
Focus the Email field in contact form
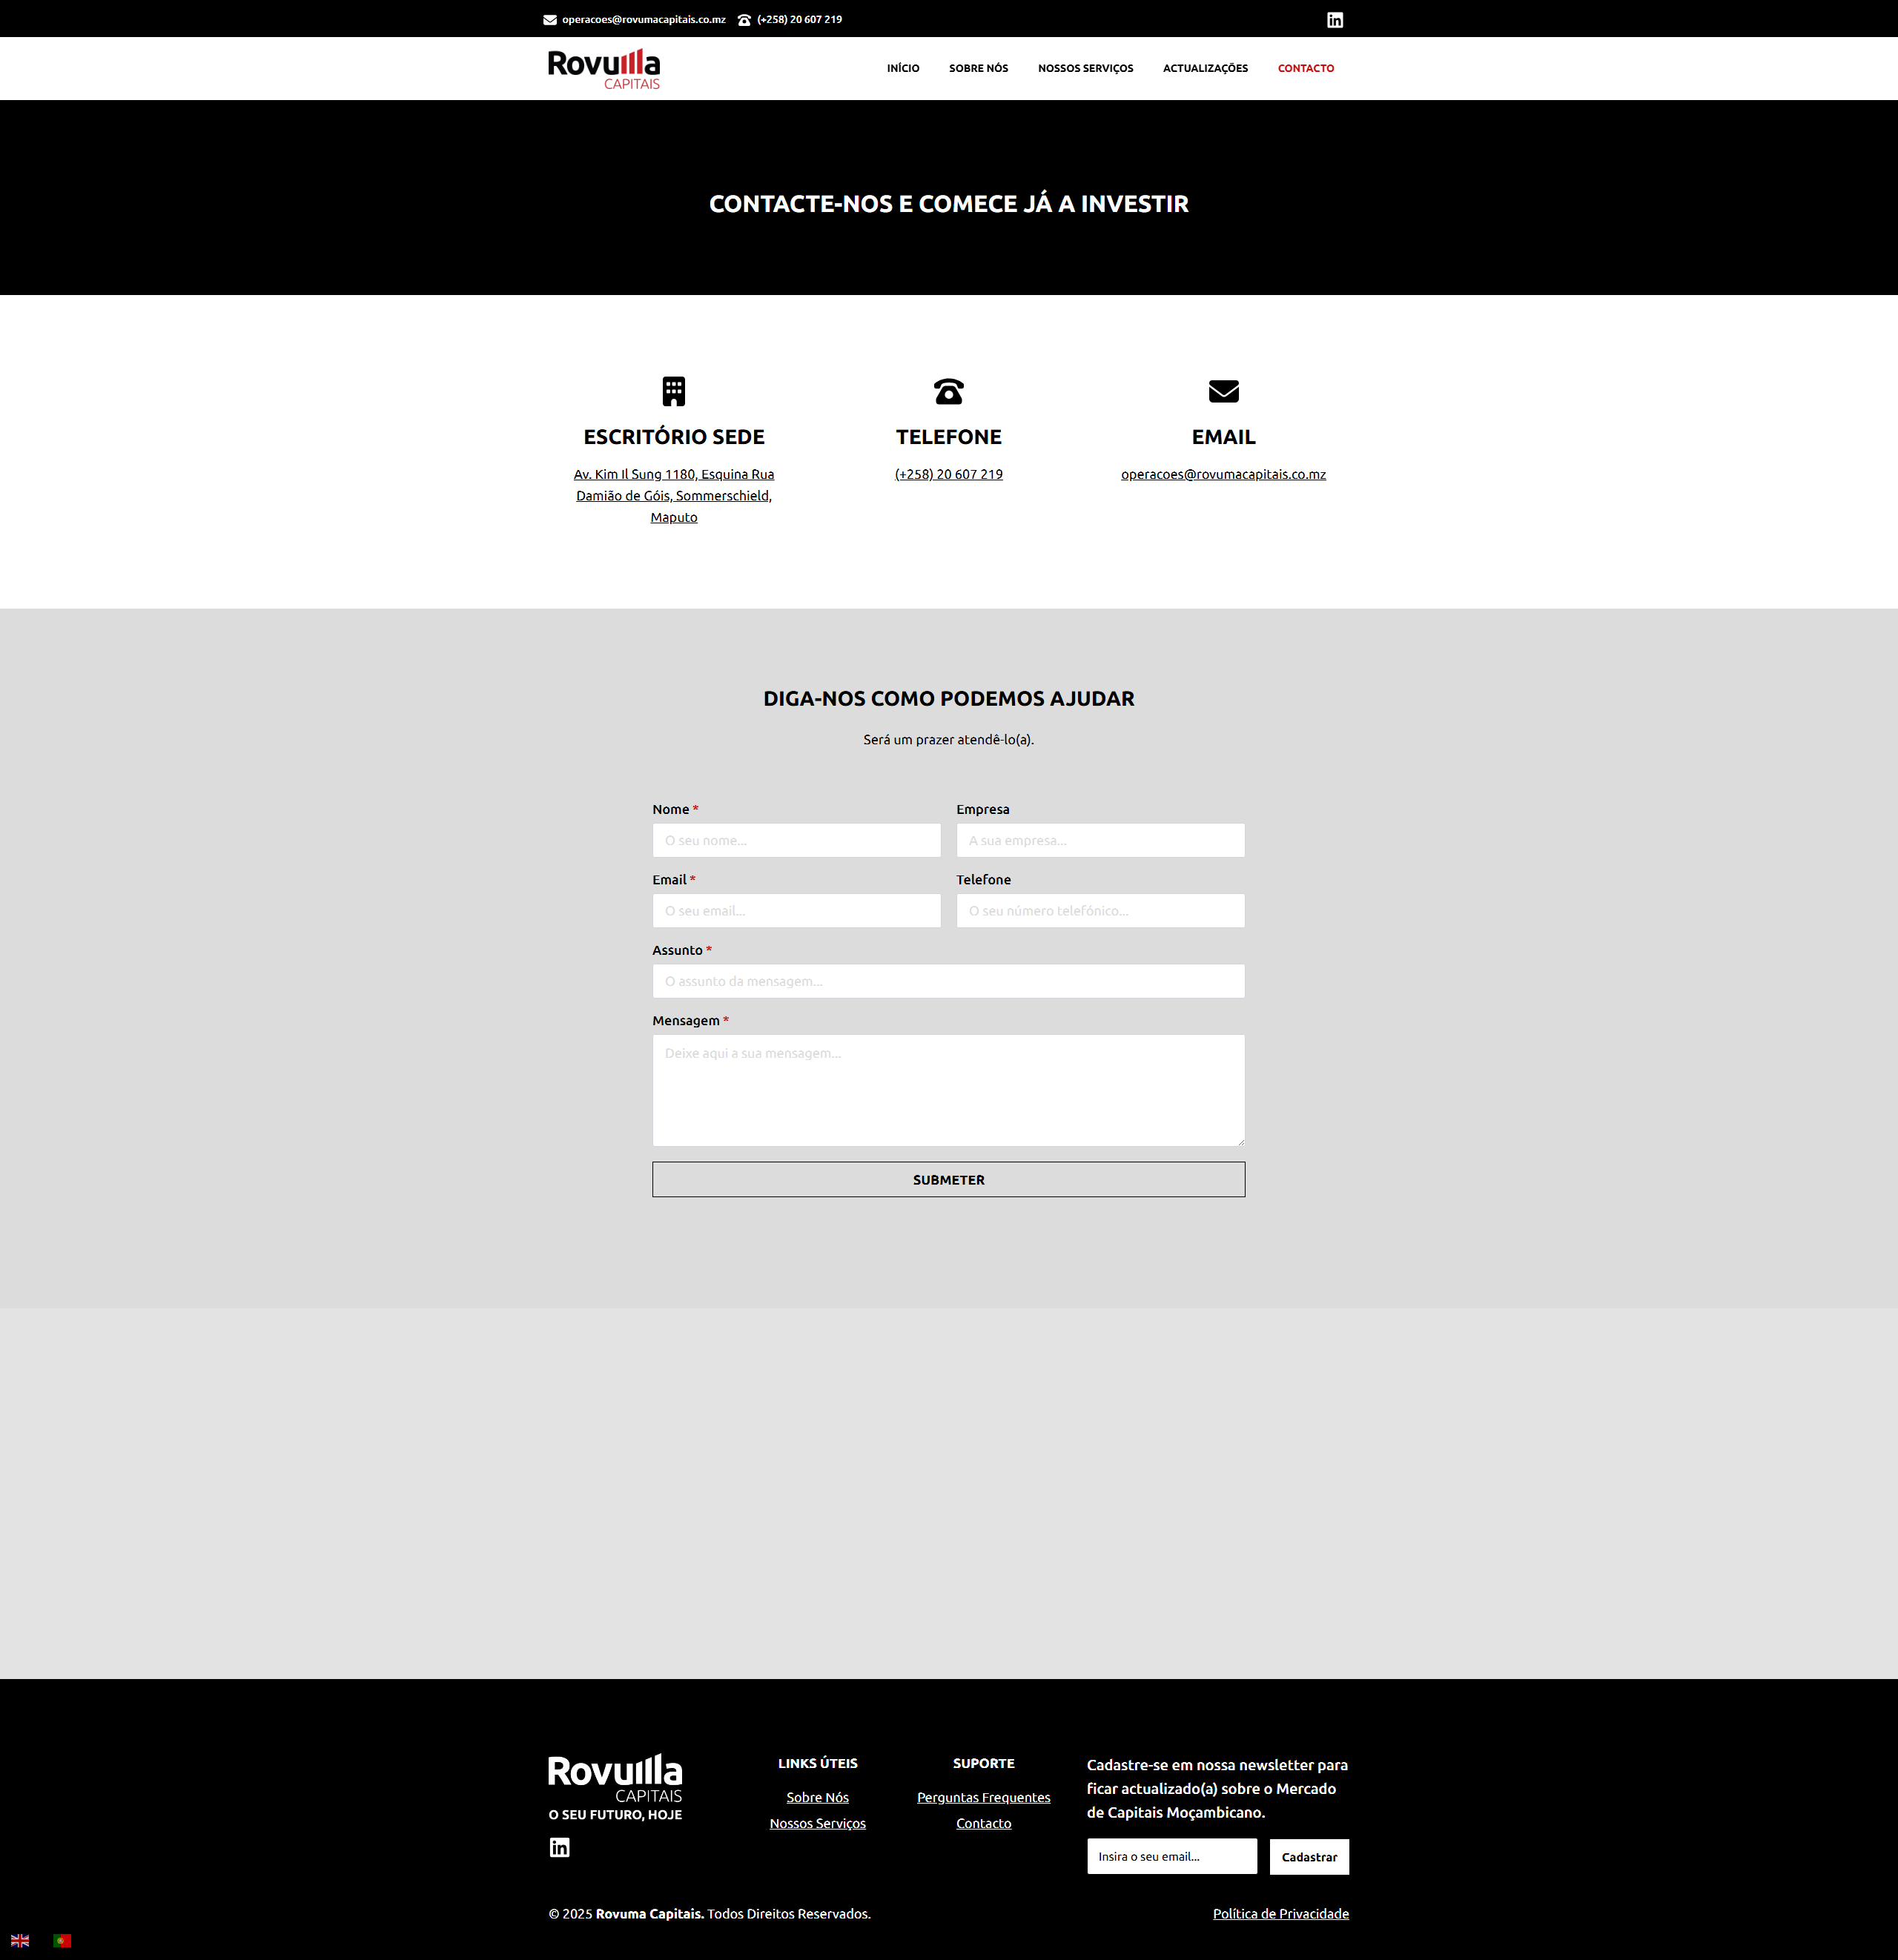click(796, 910)
